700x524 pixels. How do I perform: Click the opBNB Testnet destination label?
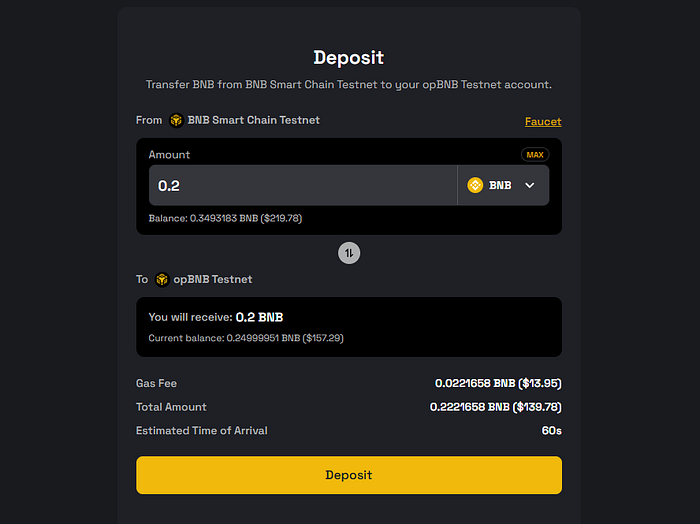[x=212, y=279]
